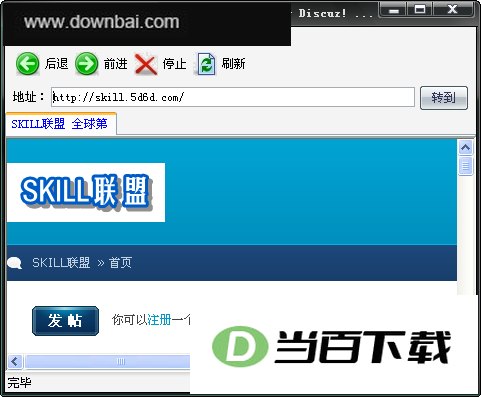Minimize the browser window
This screenshot has width=481, height=397.
point(394,10)
